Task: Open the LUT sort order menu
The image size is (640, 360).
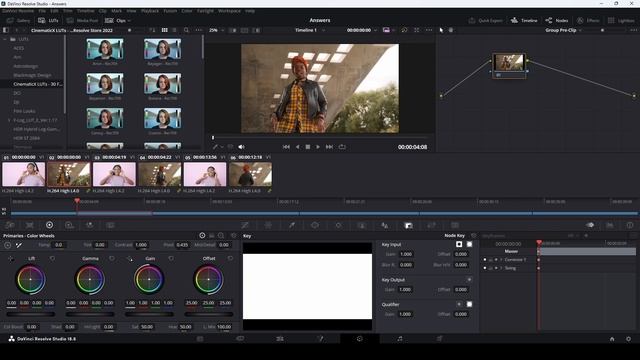Action: click(152, 30)
